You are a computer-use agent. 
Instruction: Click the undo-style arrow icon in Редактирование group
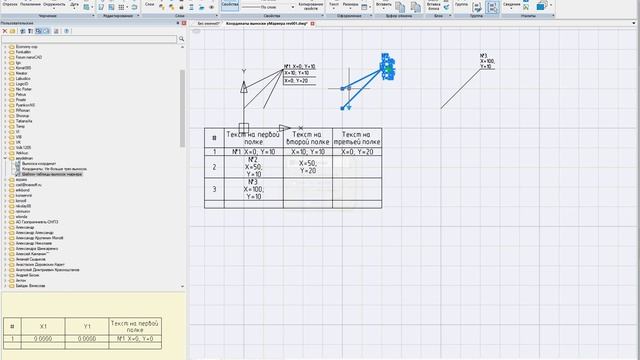[x=134, y=7]
